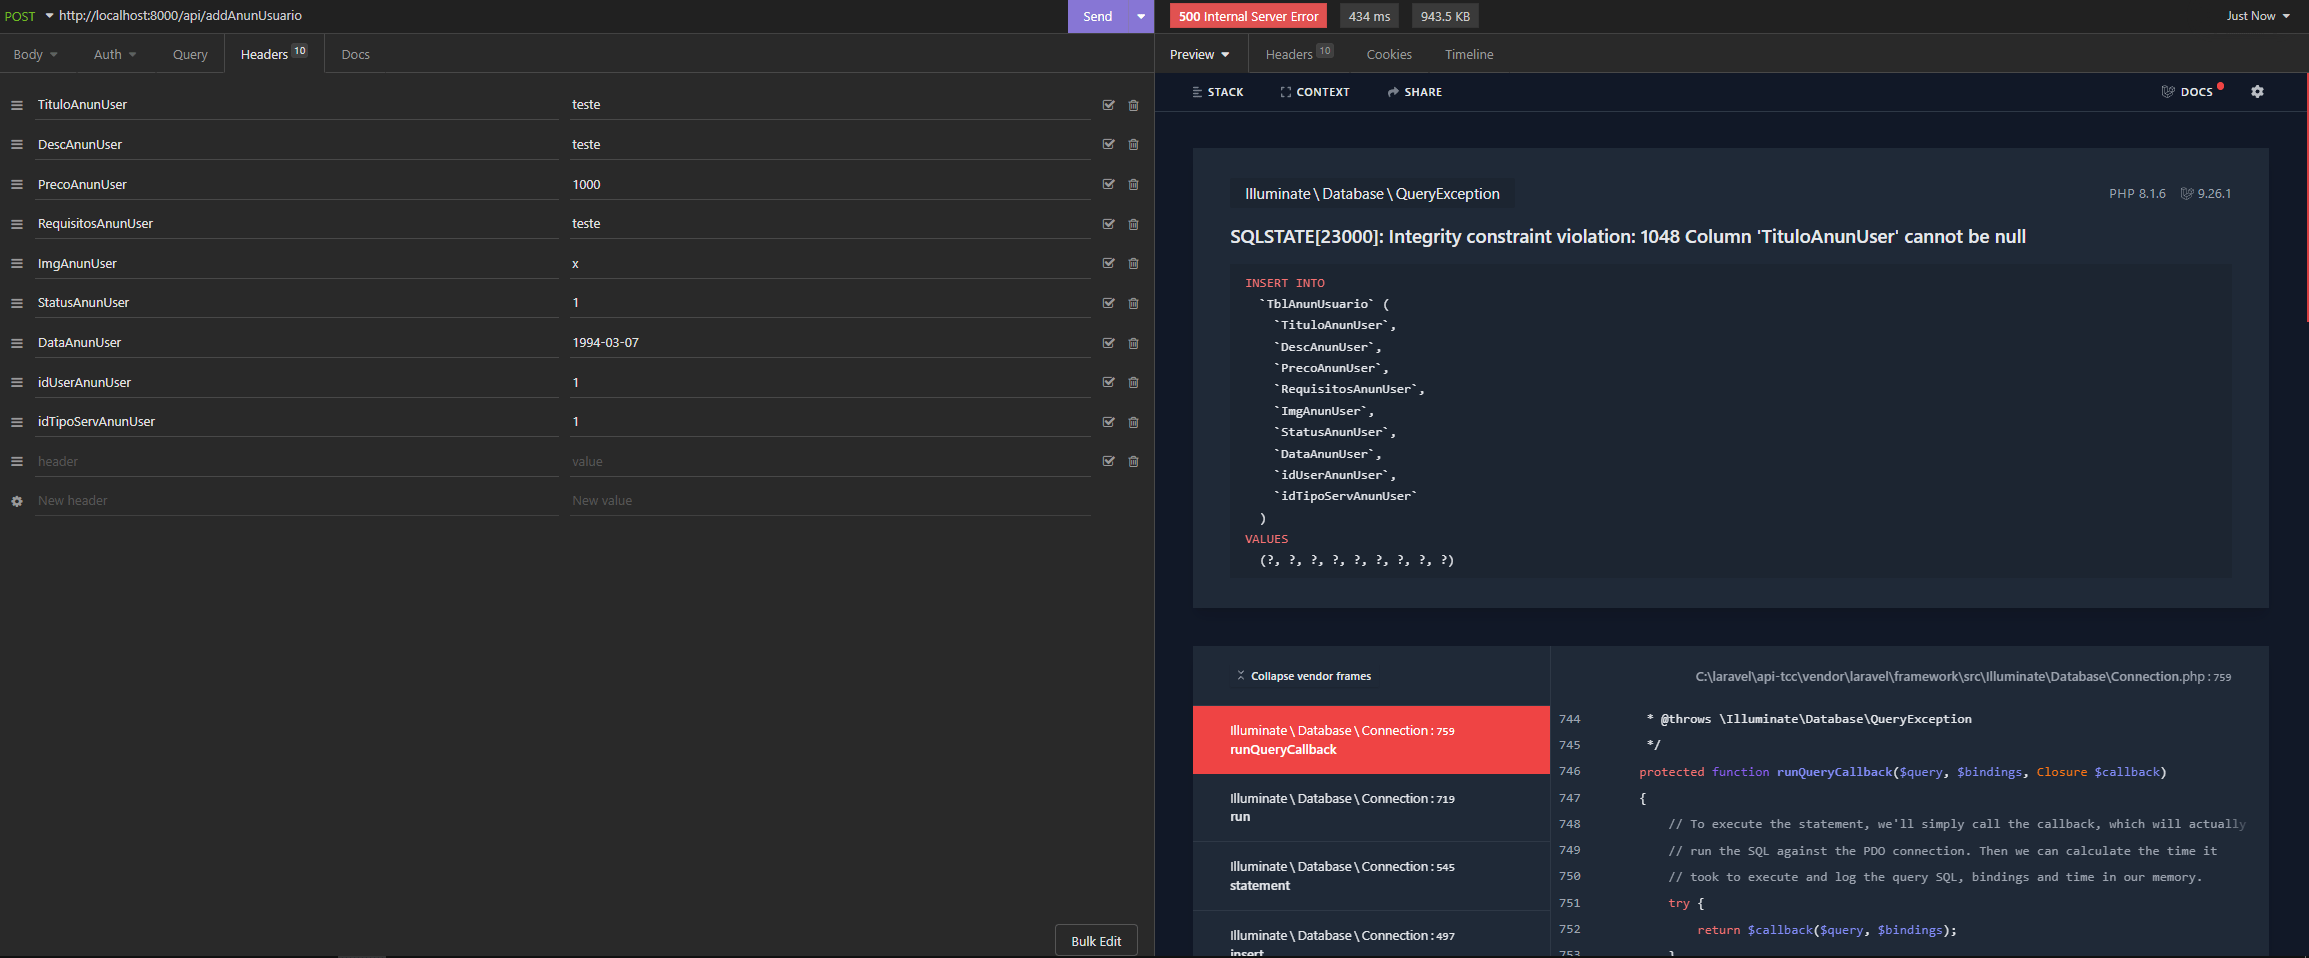2309x958 pixels.
Task: Toggle the TituloAnunUser header checkbox
Action: [x=1108, y=104]
